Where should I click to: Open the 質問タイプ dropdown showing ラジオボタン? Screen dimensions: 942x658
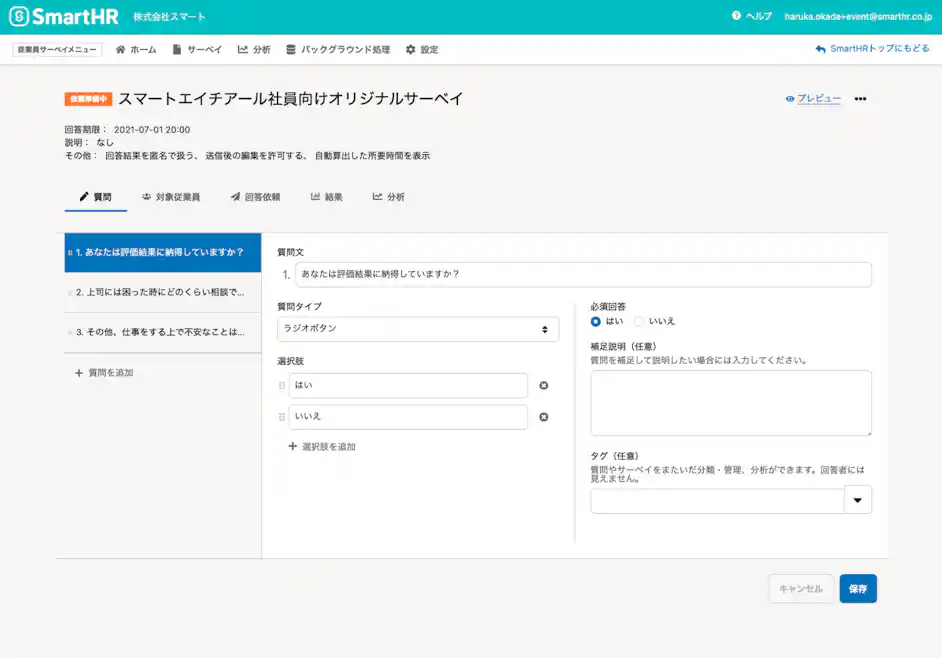tap(417, 329)
